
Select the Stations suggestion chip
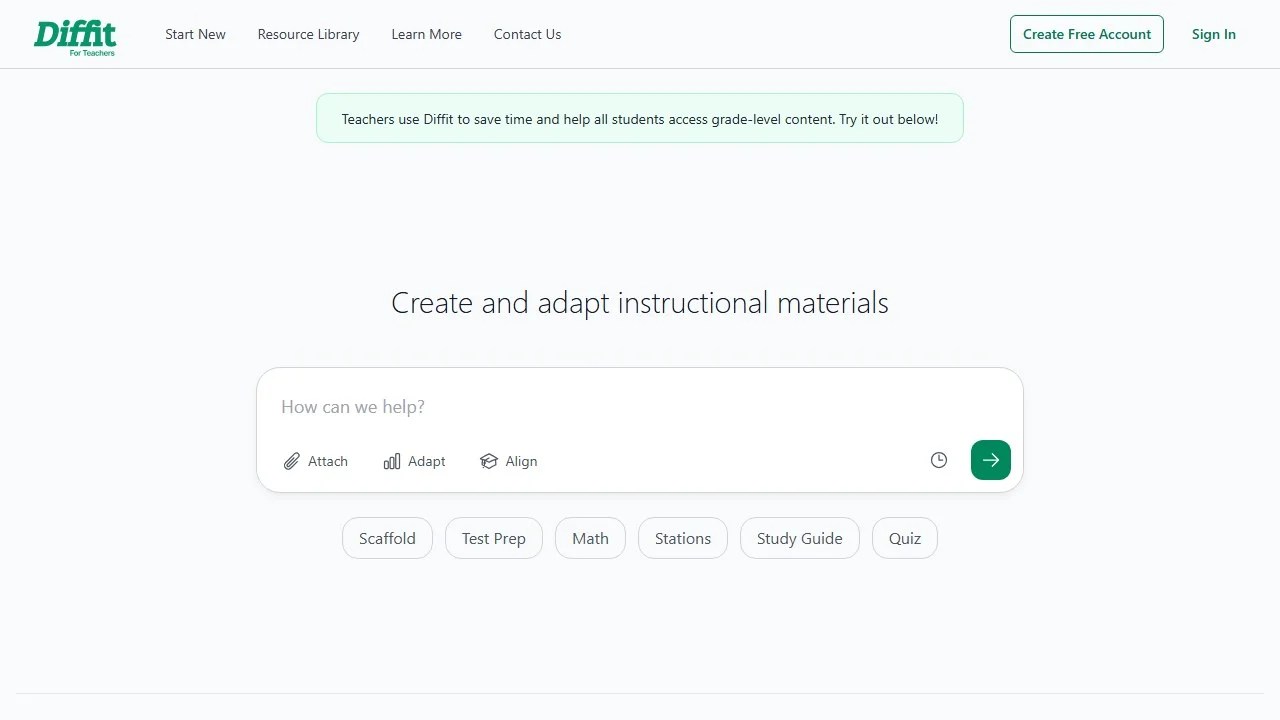tap(683, 538)
